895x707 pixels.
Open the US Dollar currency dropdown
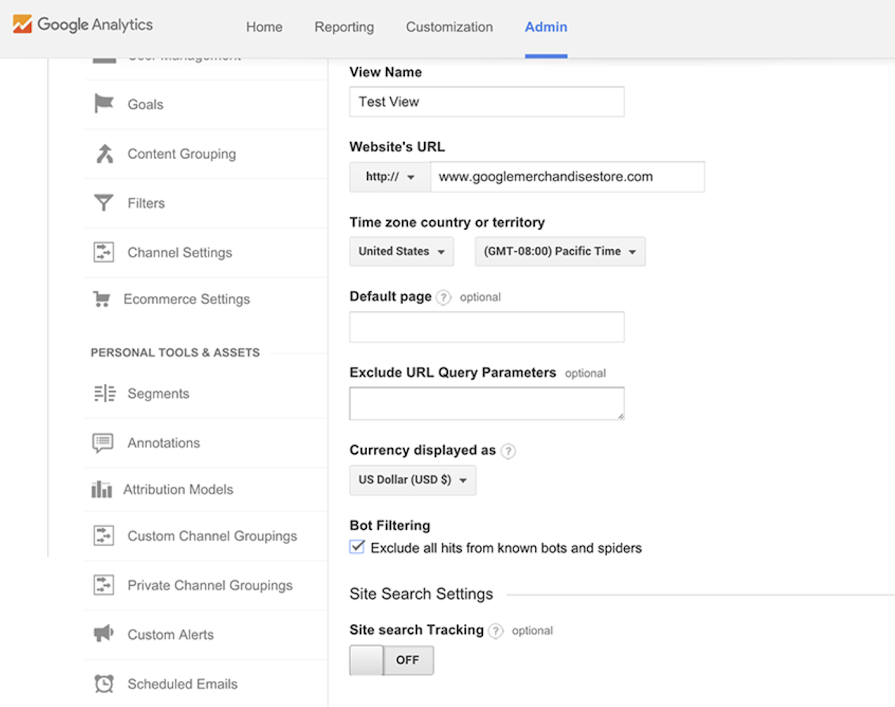tap(413, 480)
